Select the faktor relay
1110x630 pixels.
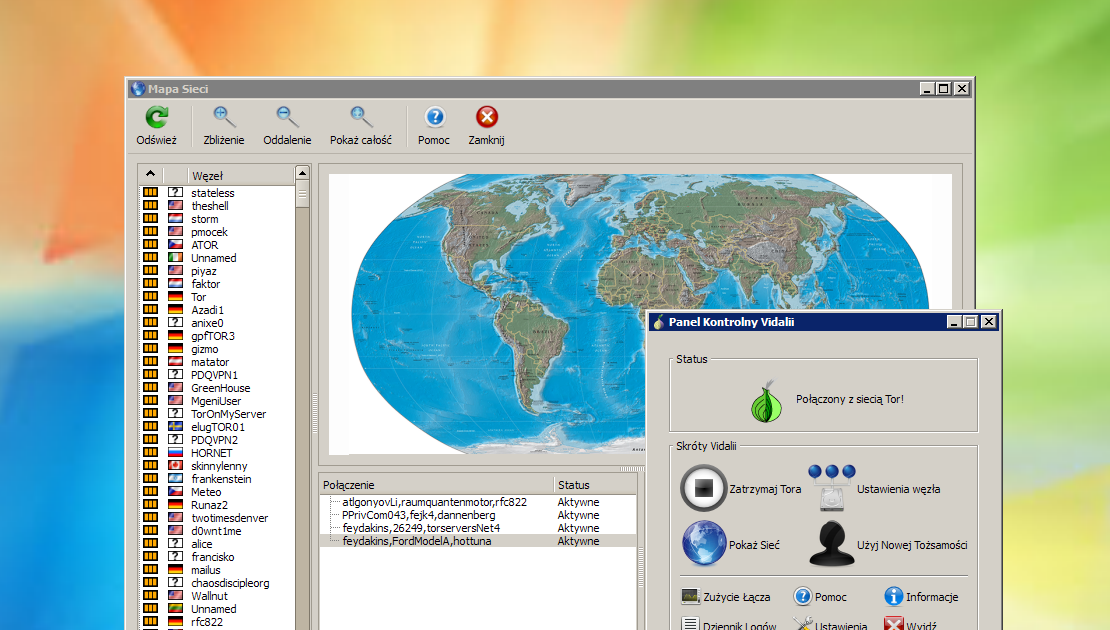pos(205,284)
